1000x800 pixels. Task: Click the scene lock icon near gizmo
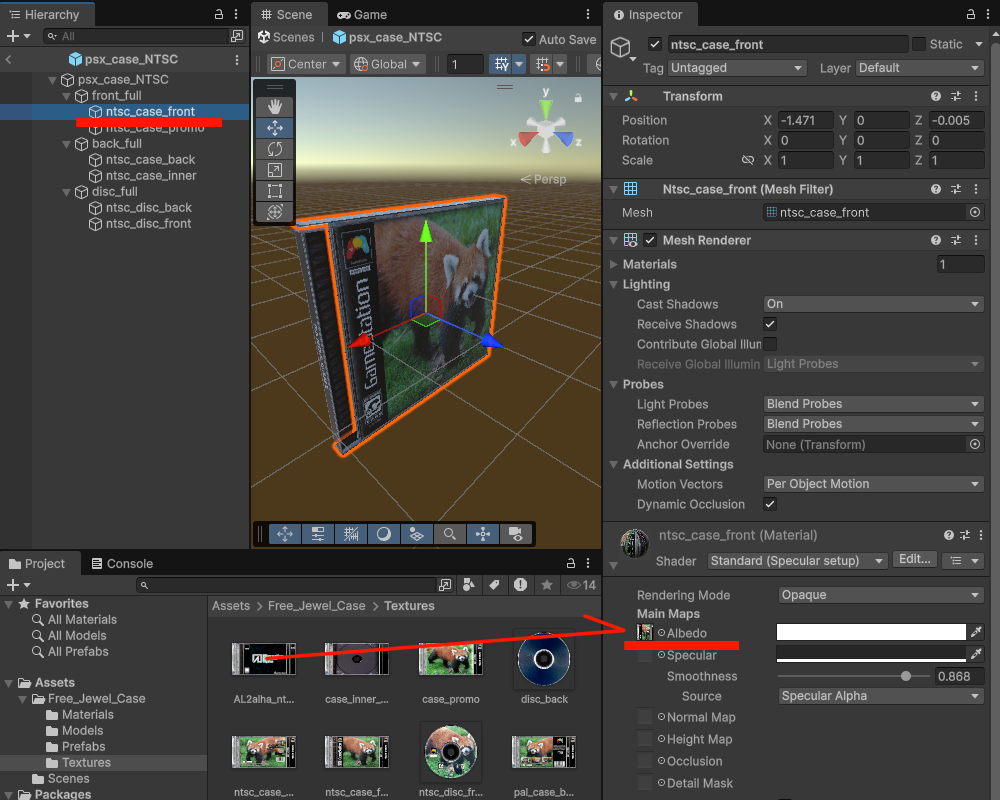pyautogui.click(x=578, y=98)
